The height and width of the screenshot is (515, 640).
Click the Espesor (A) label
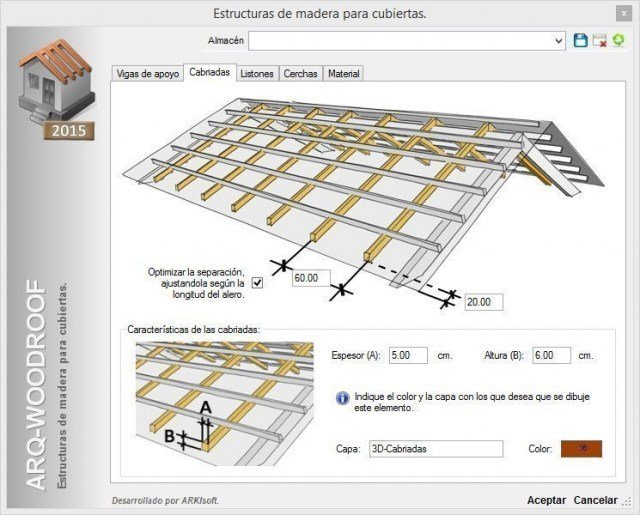(356, 355)
